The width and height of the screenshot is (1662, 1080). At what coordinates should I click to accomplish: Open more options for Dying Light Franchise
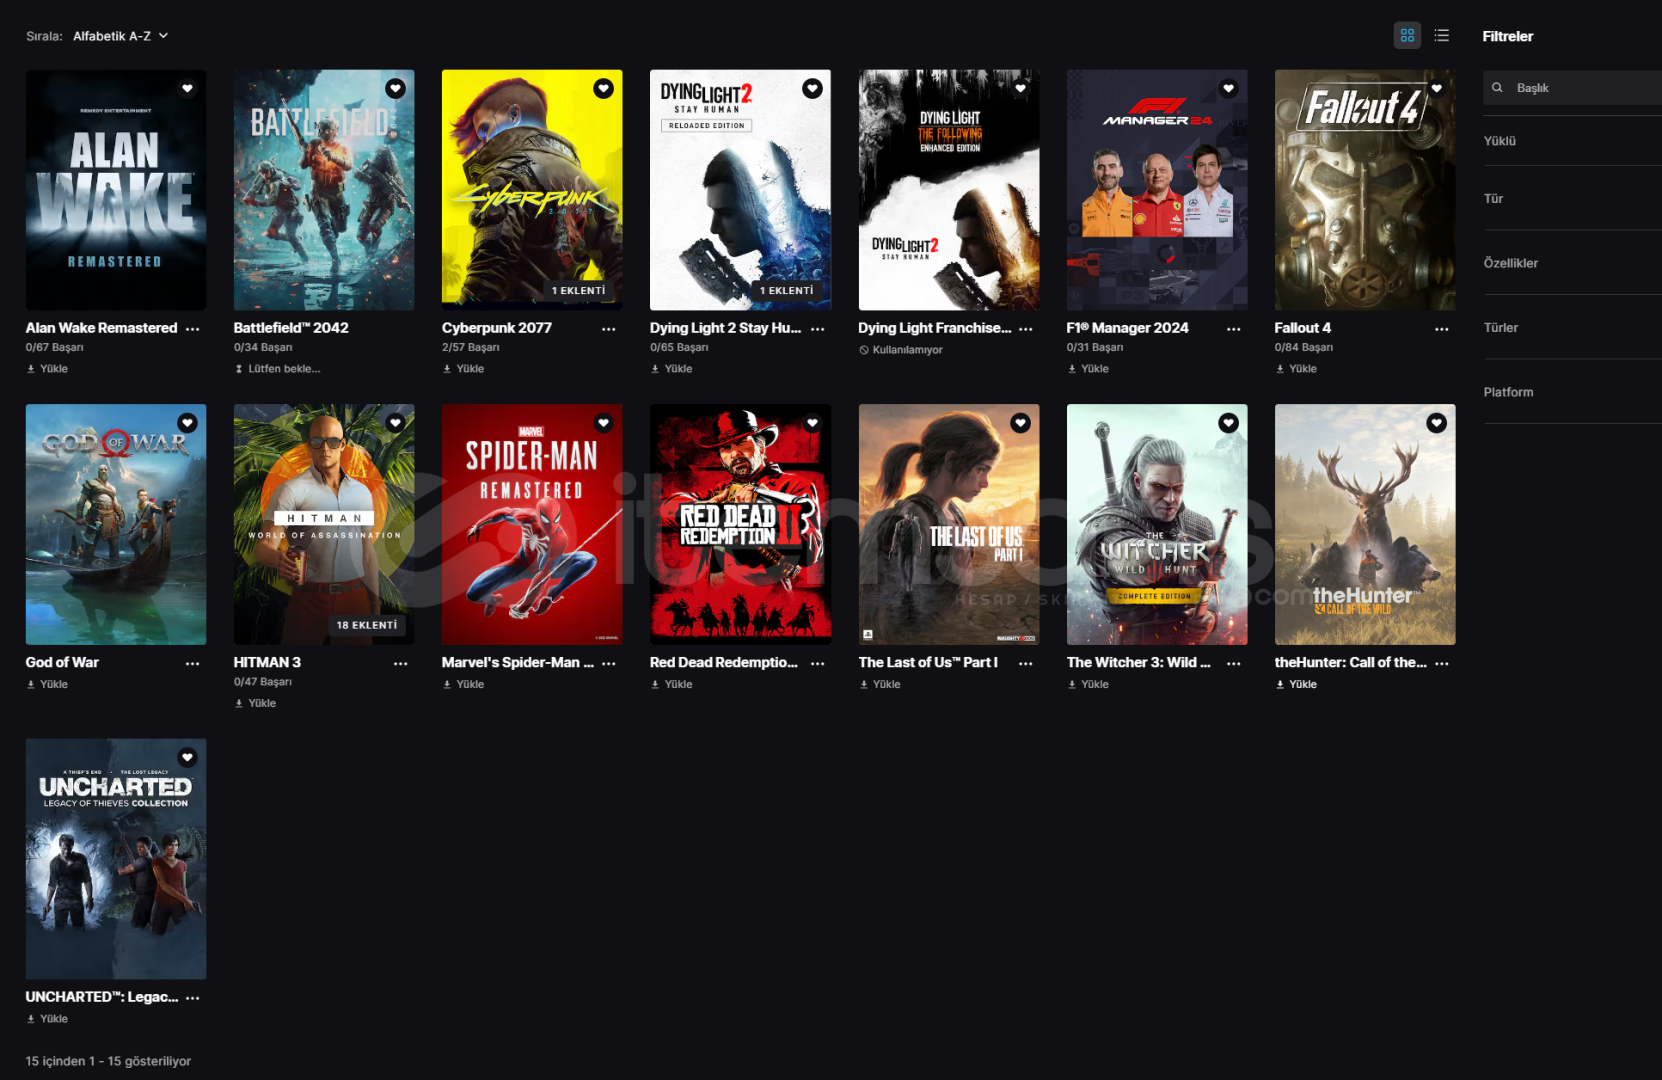click(x=1026, y=329)
